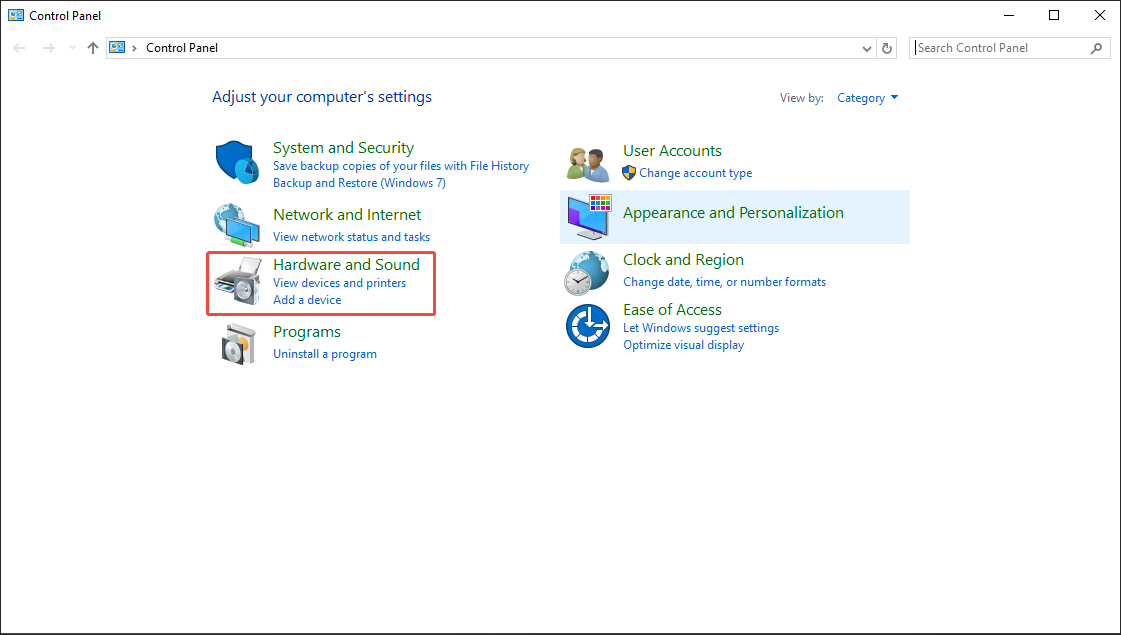
Task: Click the Network and Internet globe icon
Action: point(237,225)
